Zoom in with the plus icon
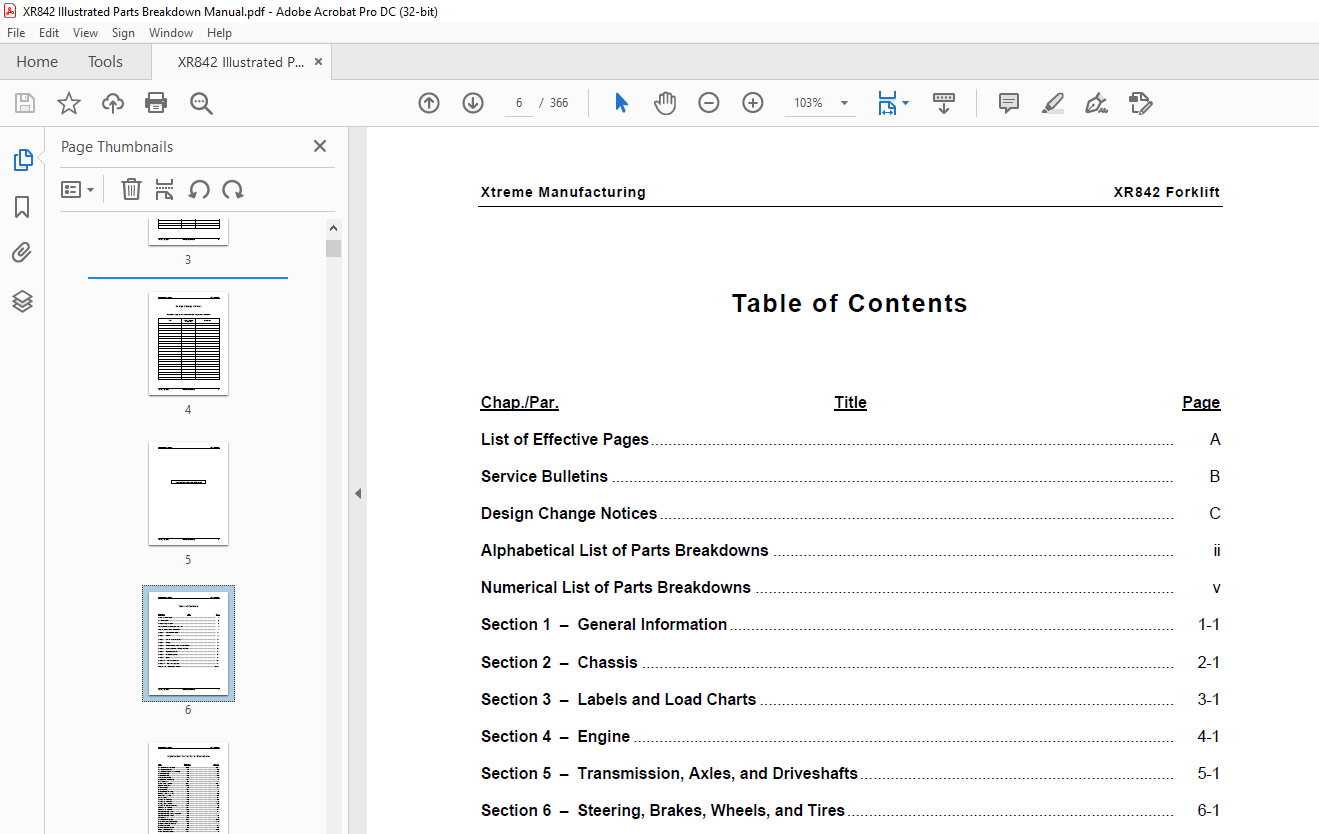Screen dimensions: 1319x834 (753, 103)
